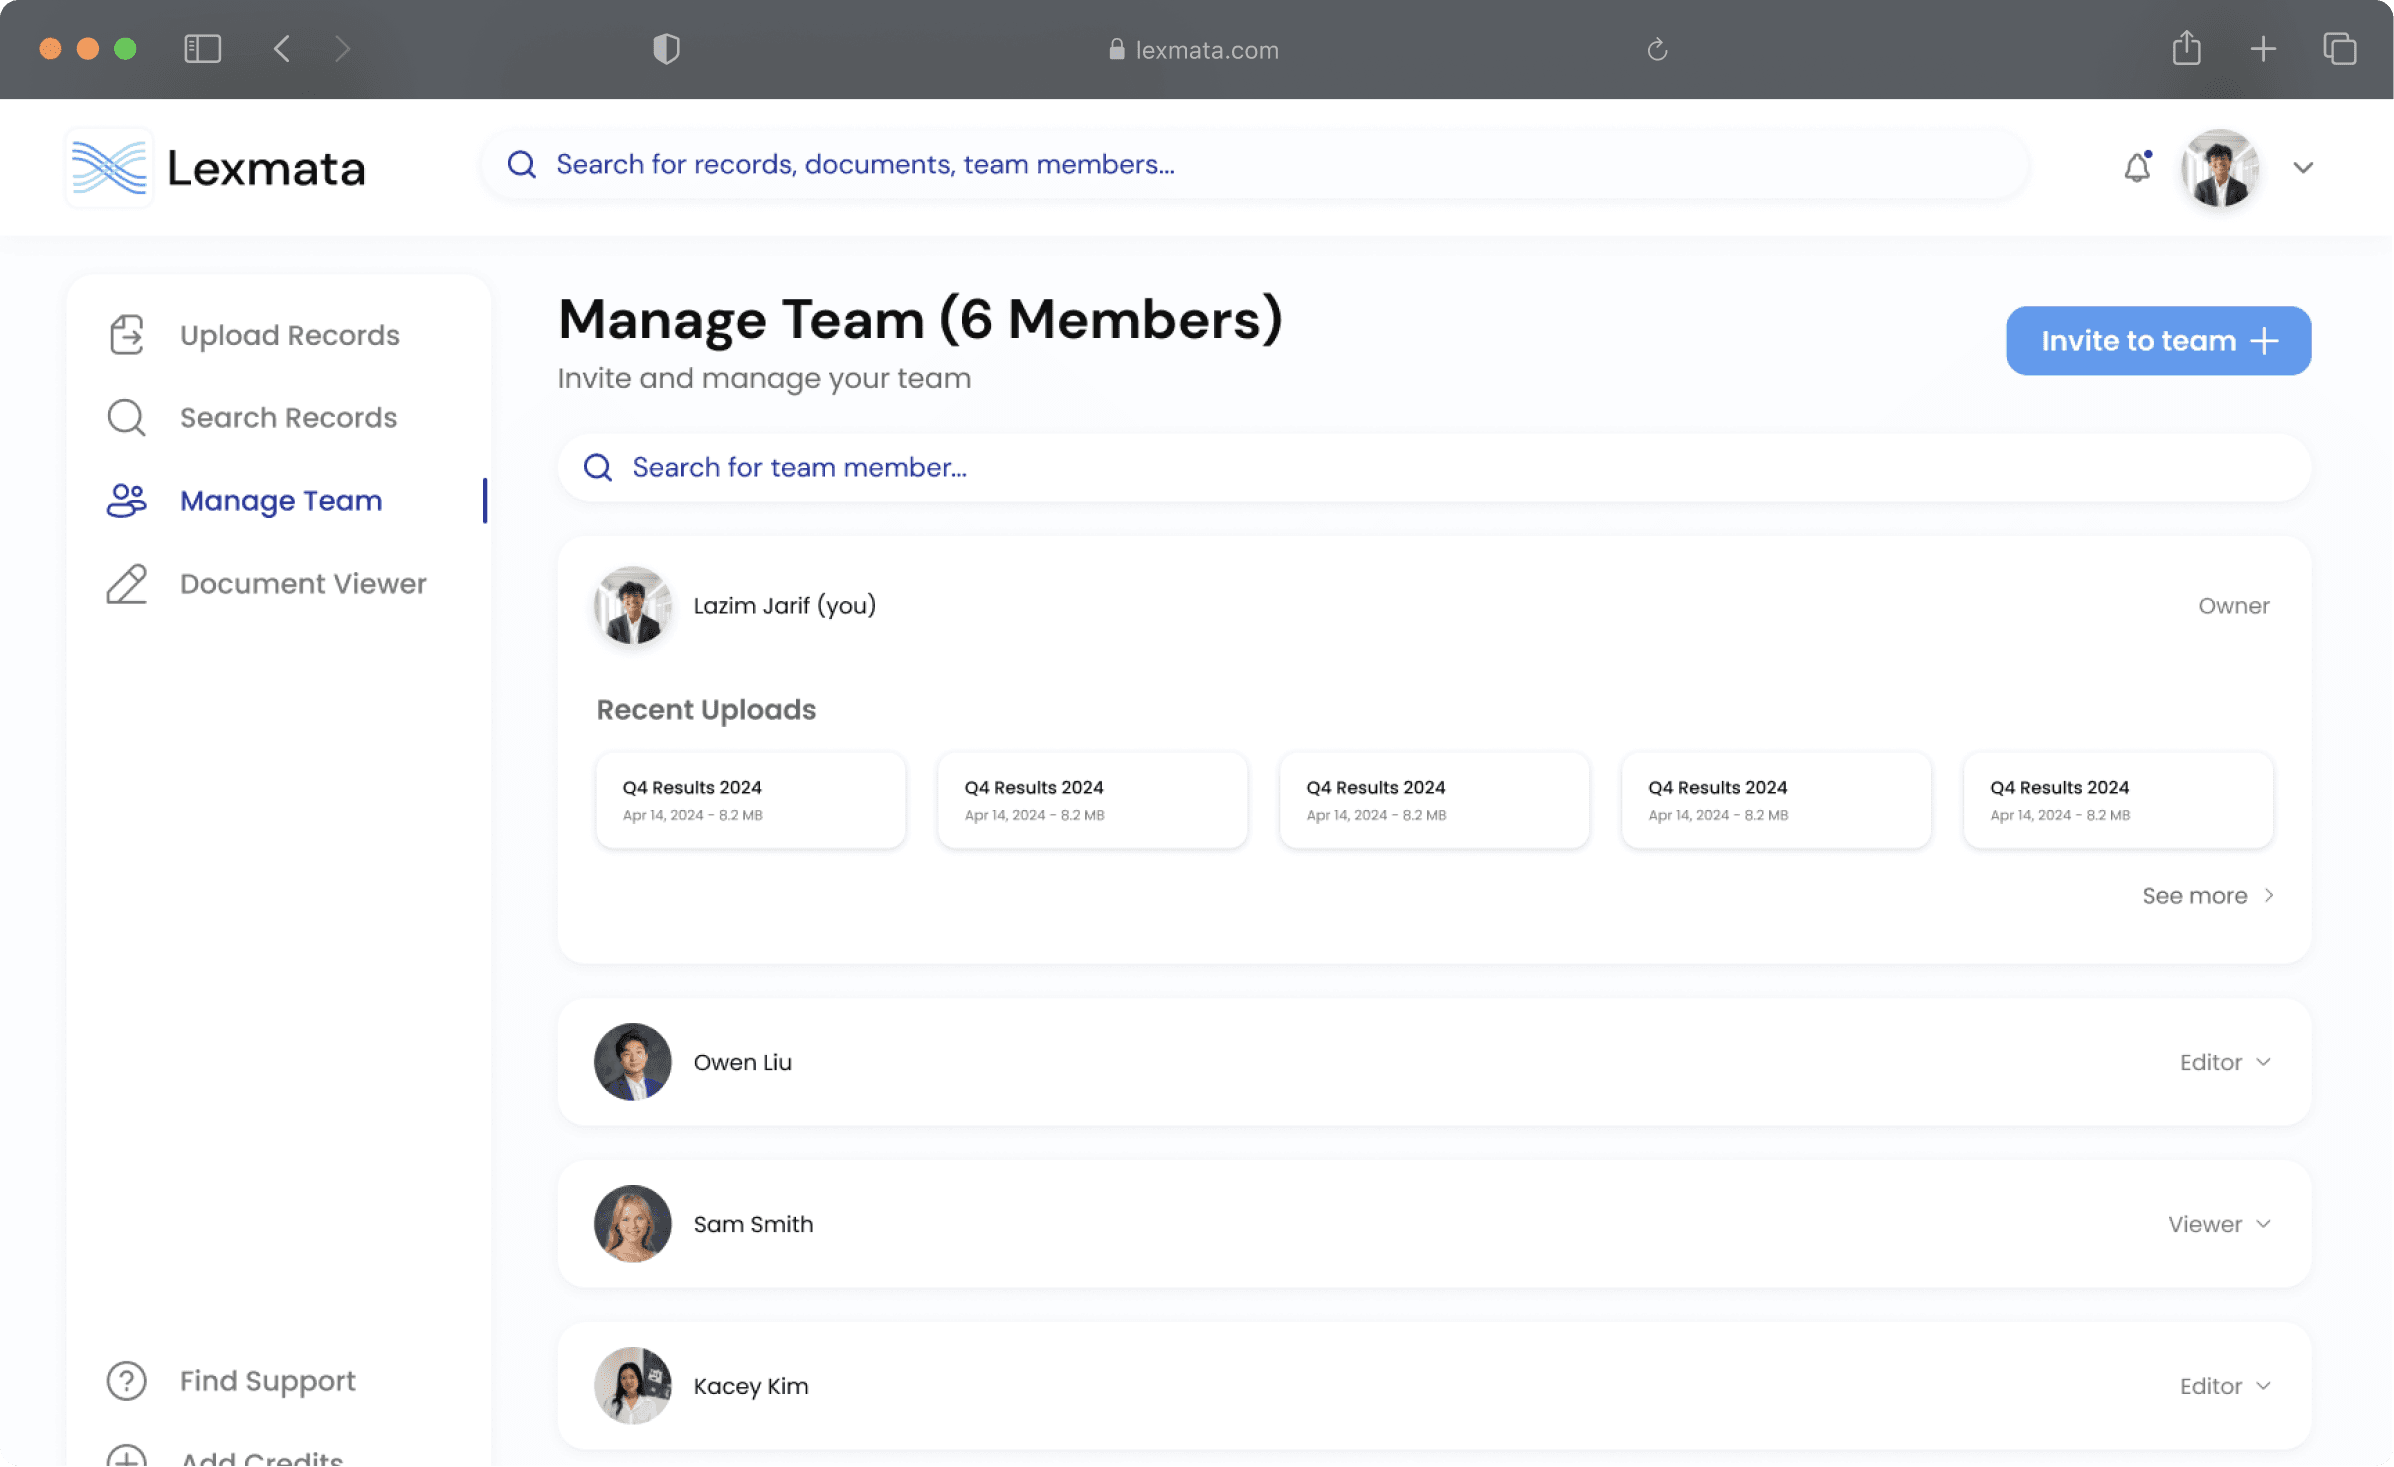Open a new browser tab
Image resolution: width=2394 pixels, height=1467 pixels.
pyautogui.click(x=2263, y=49)
